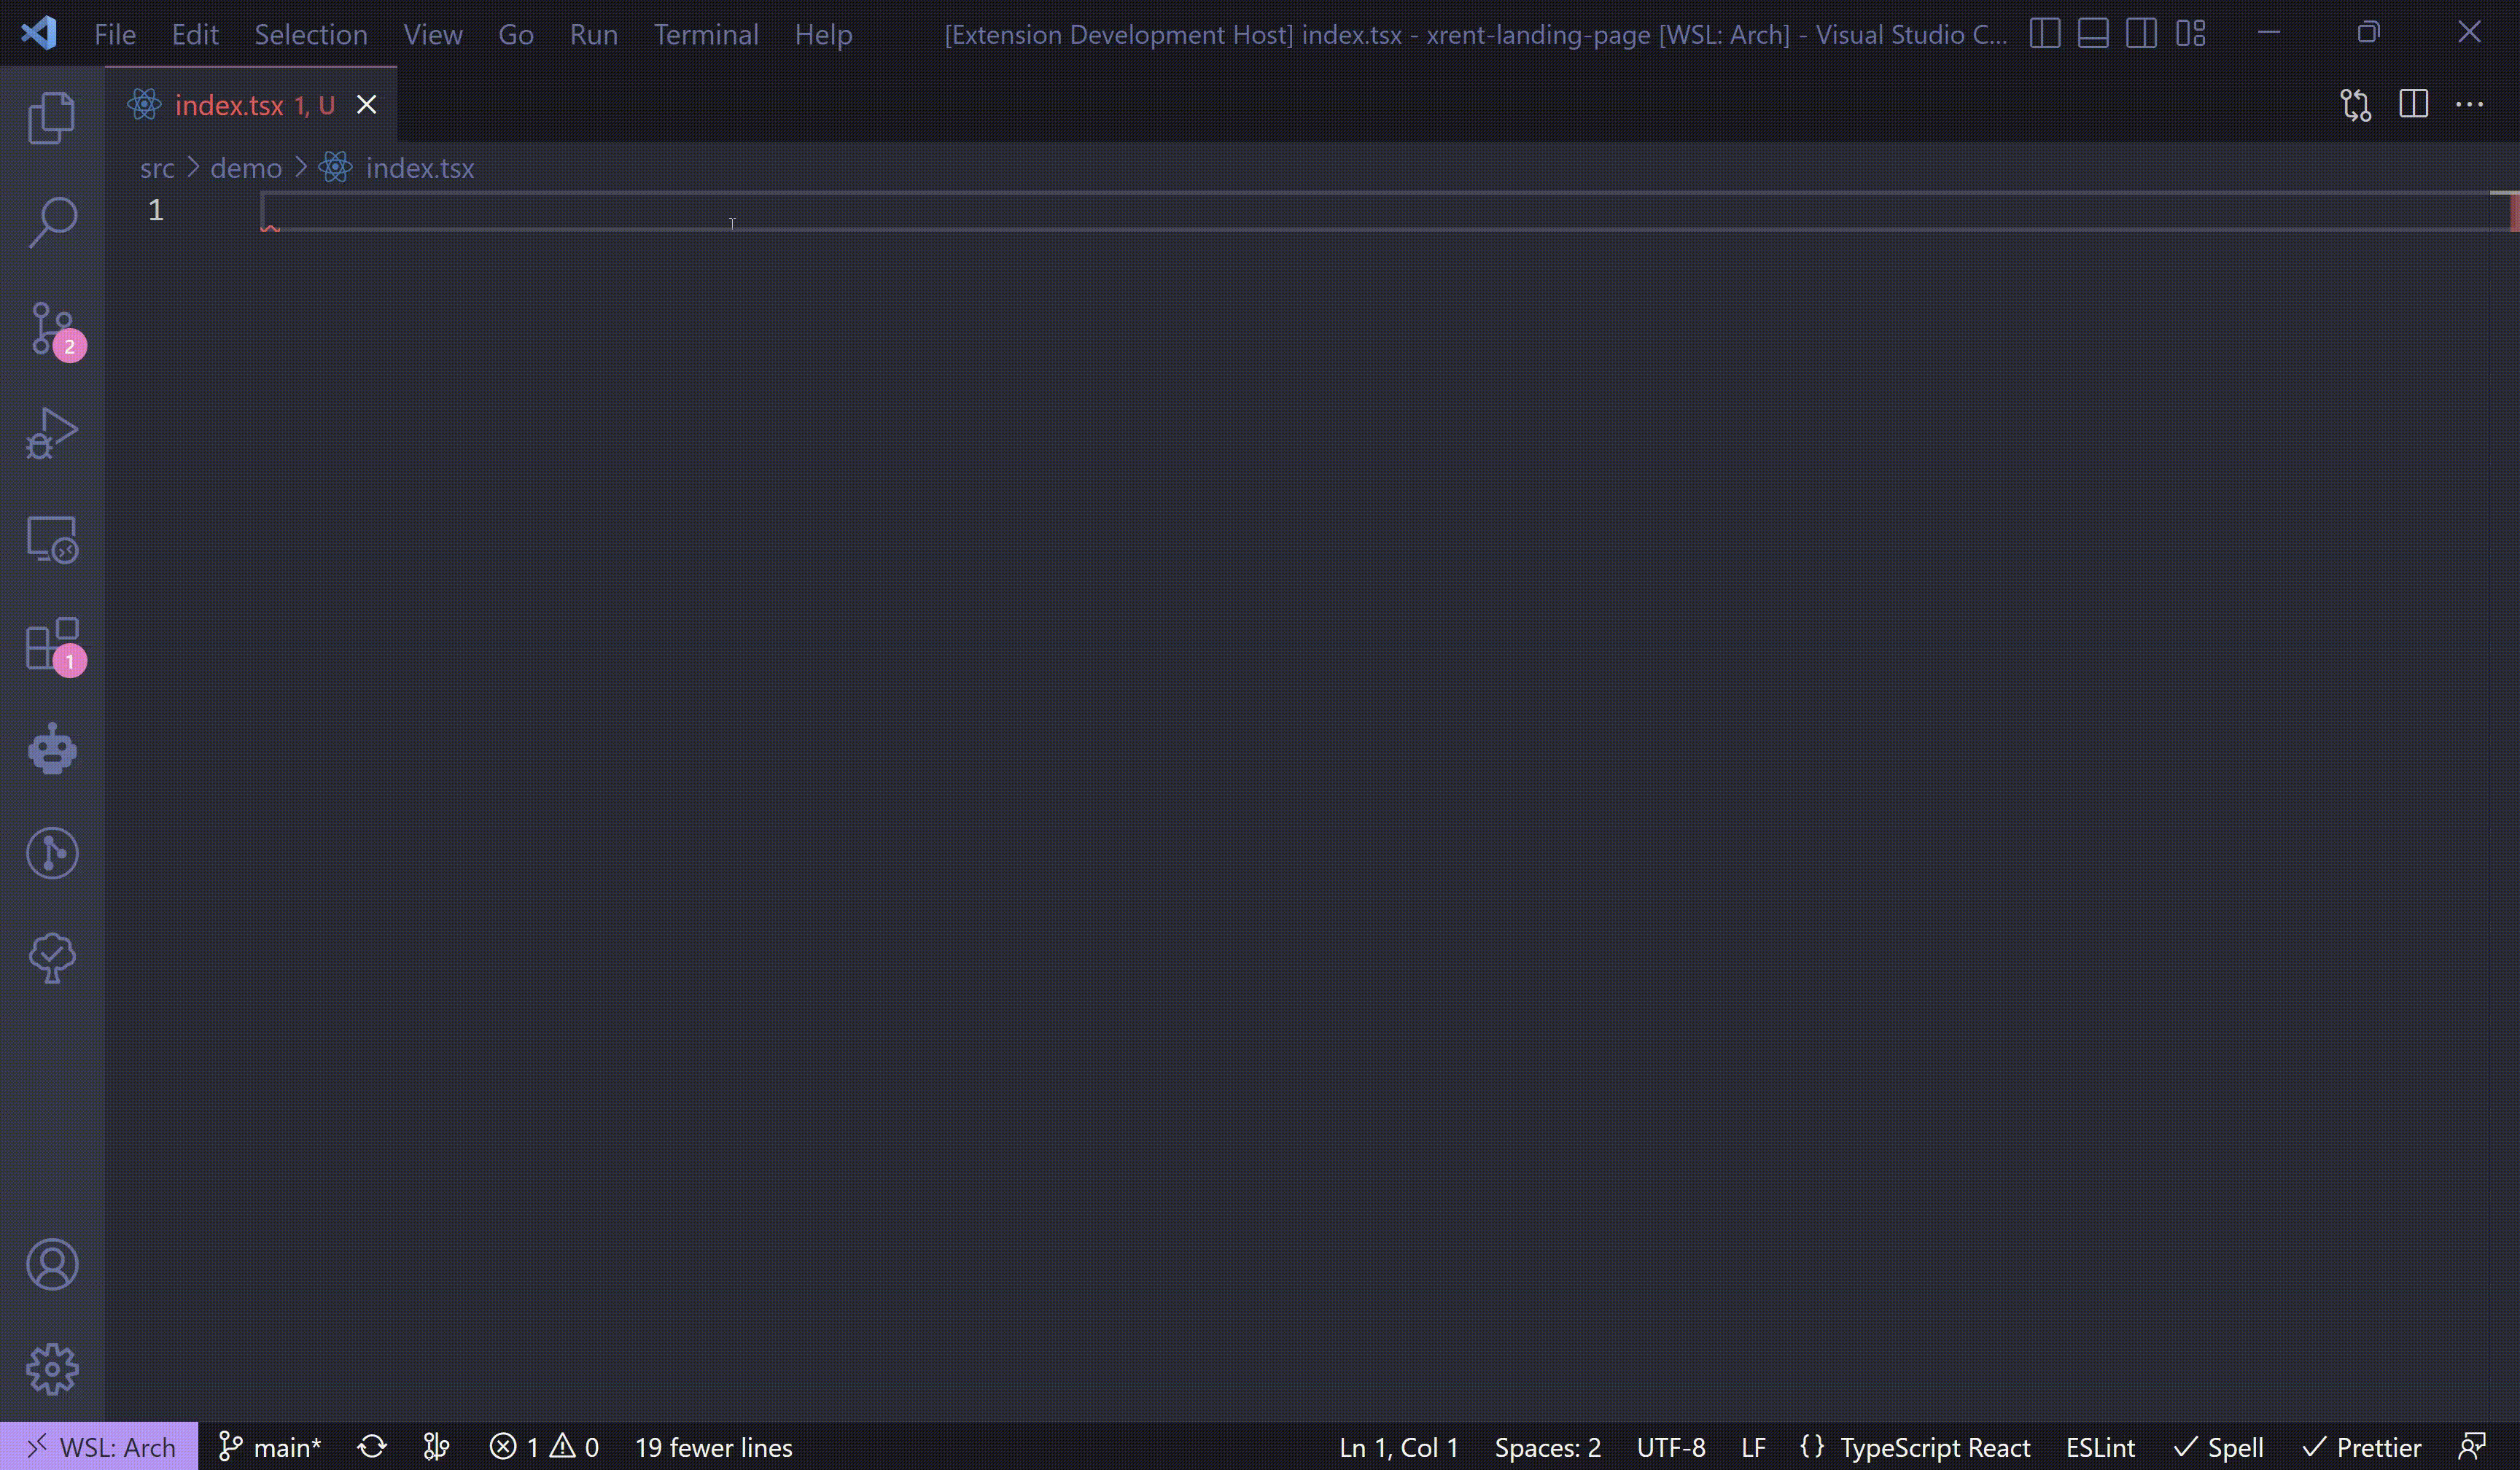Open Remote Explorer view
Image resolution: width=2520 pixels, height=1470 pixels.
52,539
